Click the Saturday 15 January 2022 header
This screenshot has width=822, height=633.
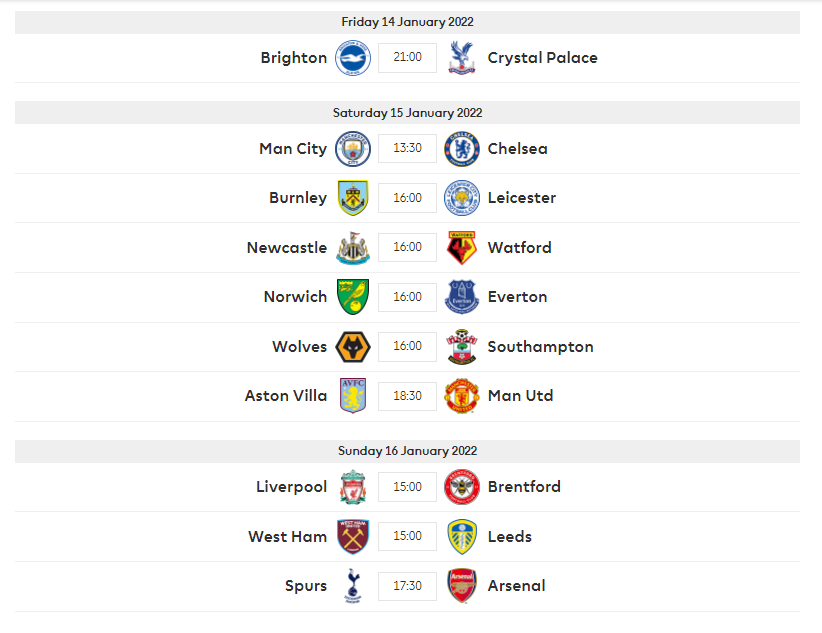407,113
